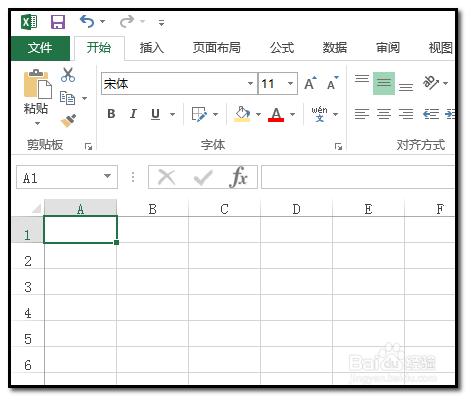This screenshot has height=396, width=466.
Task: Set top vertical alignment
Action: tap(362, 79)
